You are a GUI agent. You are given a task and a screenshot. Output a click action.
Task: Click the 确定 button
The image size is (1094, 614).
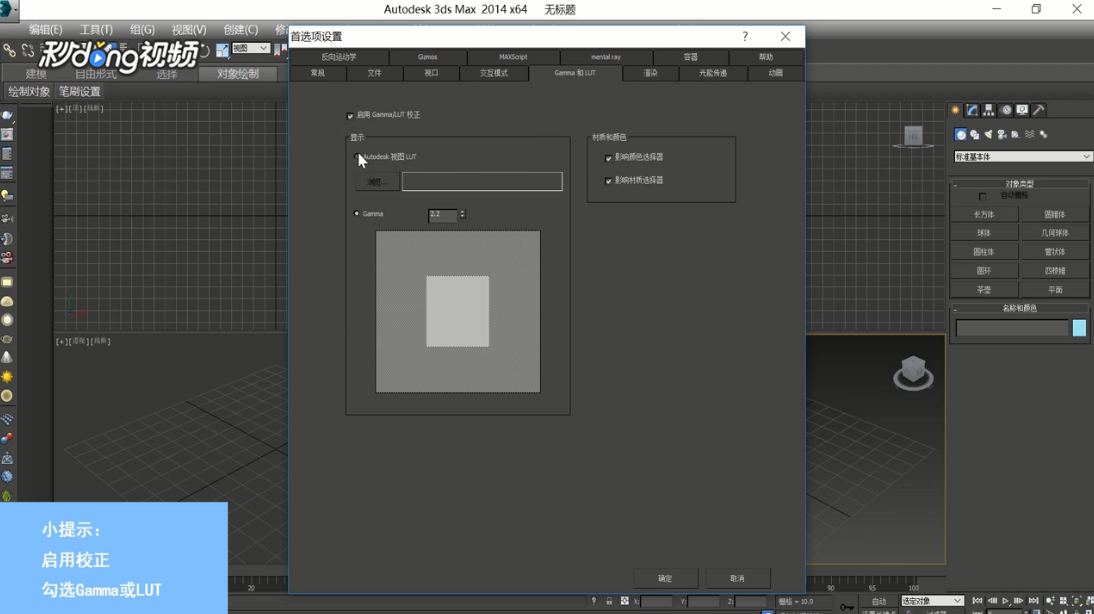665,578
